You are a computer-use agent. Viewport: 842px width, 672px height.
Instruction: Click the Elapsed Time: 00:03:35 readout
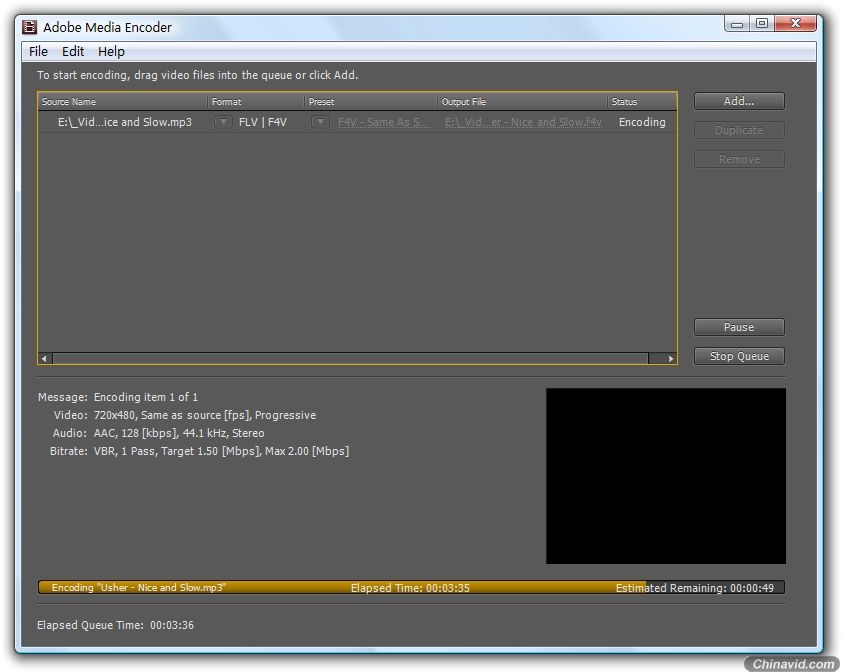click(410, 588)
